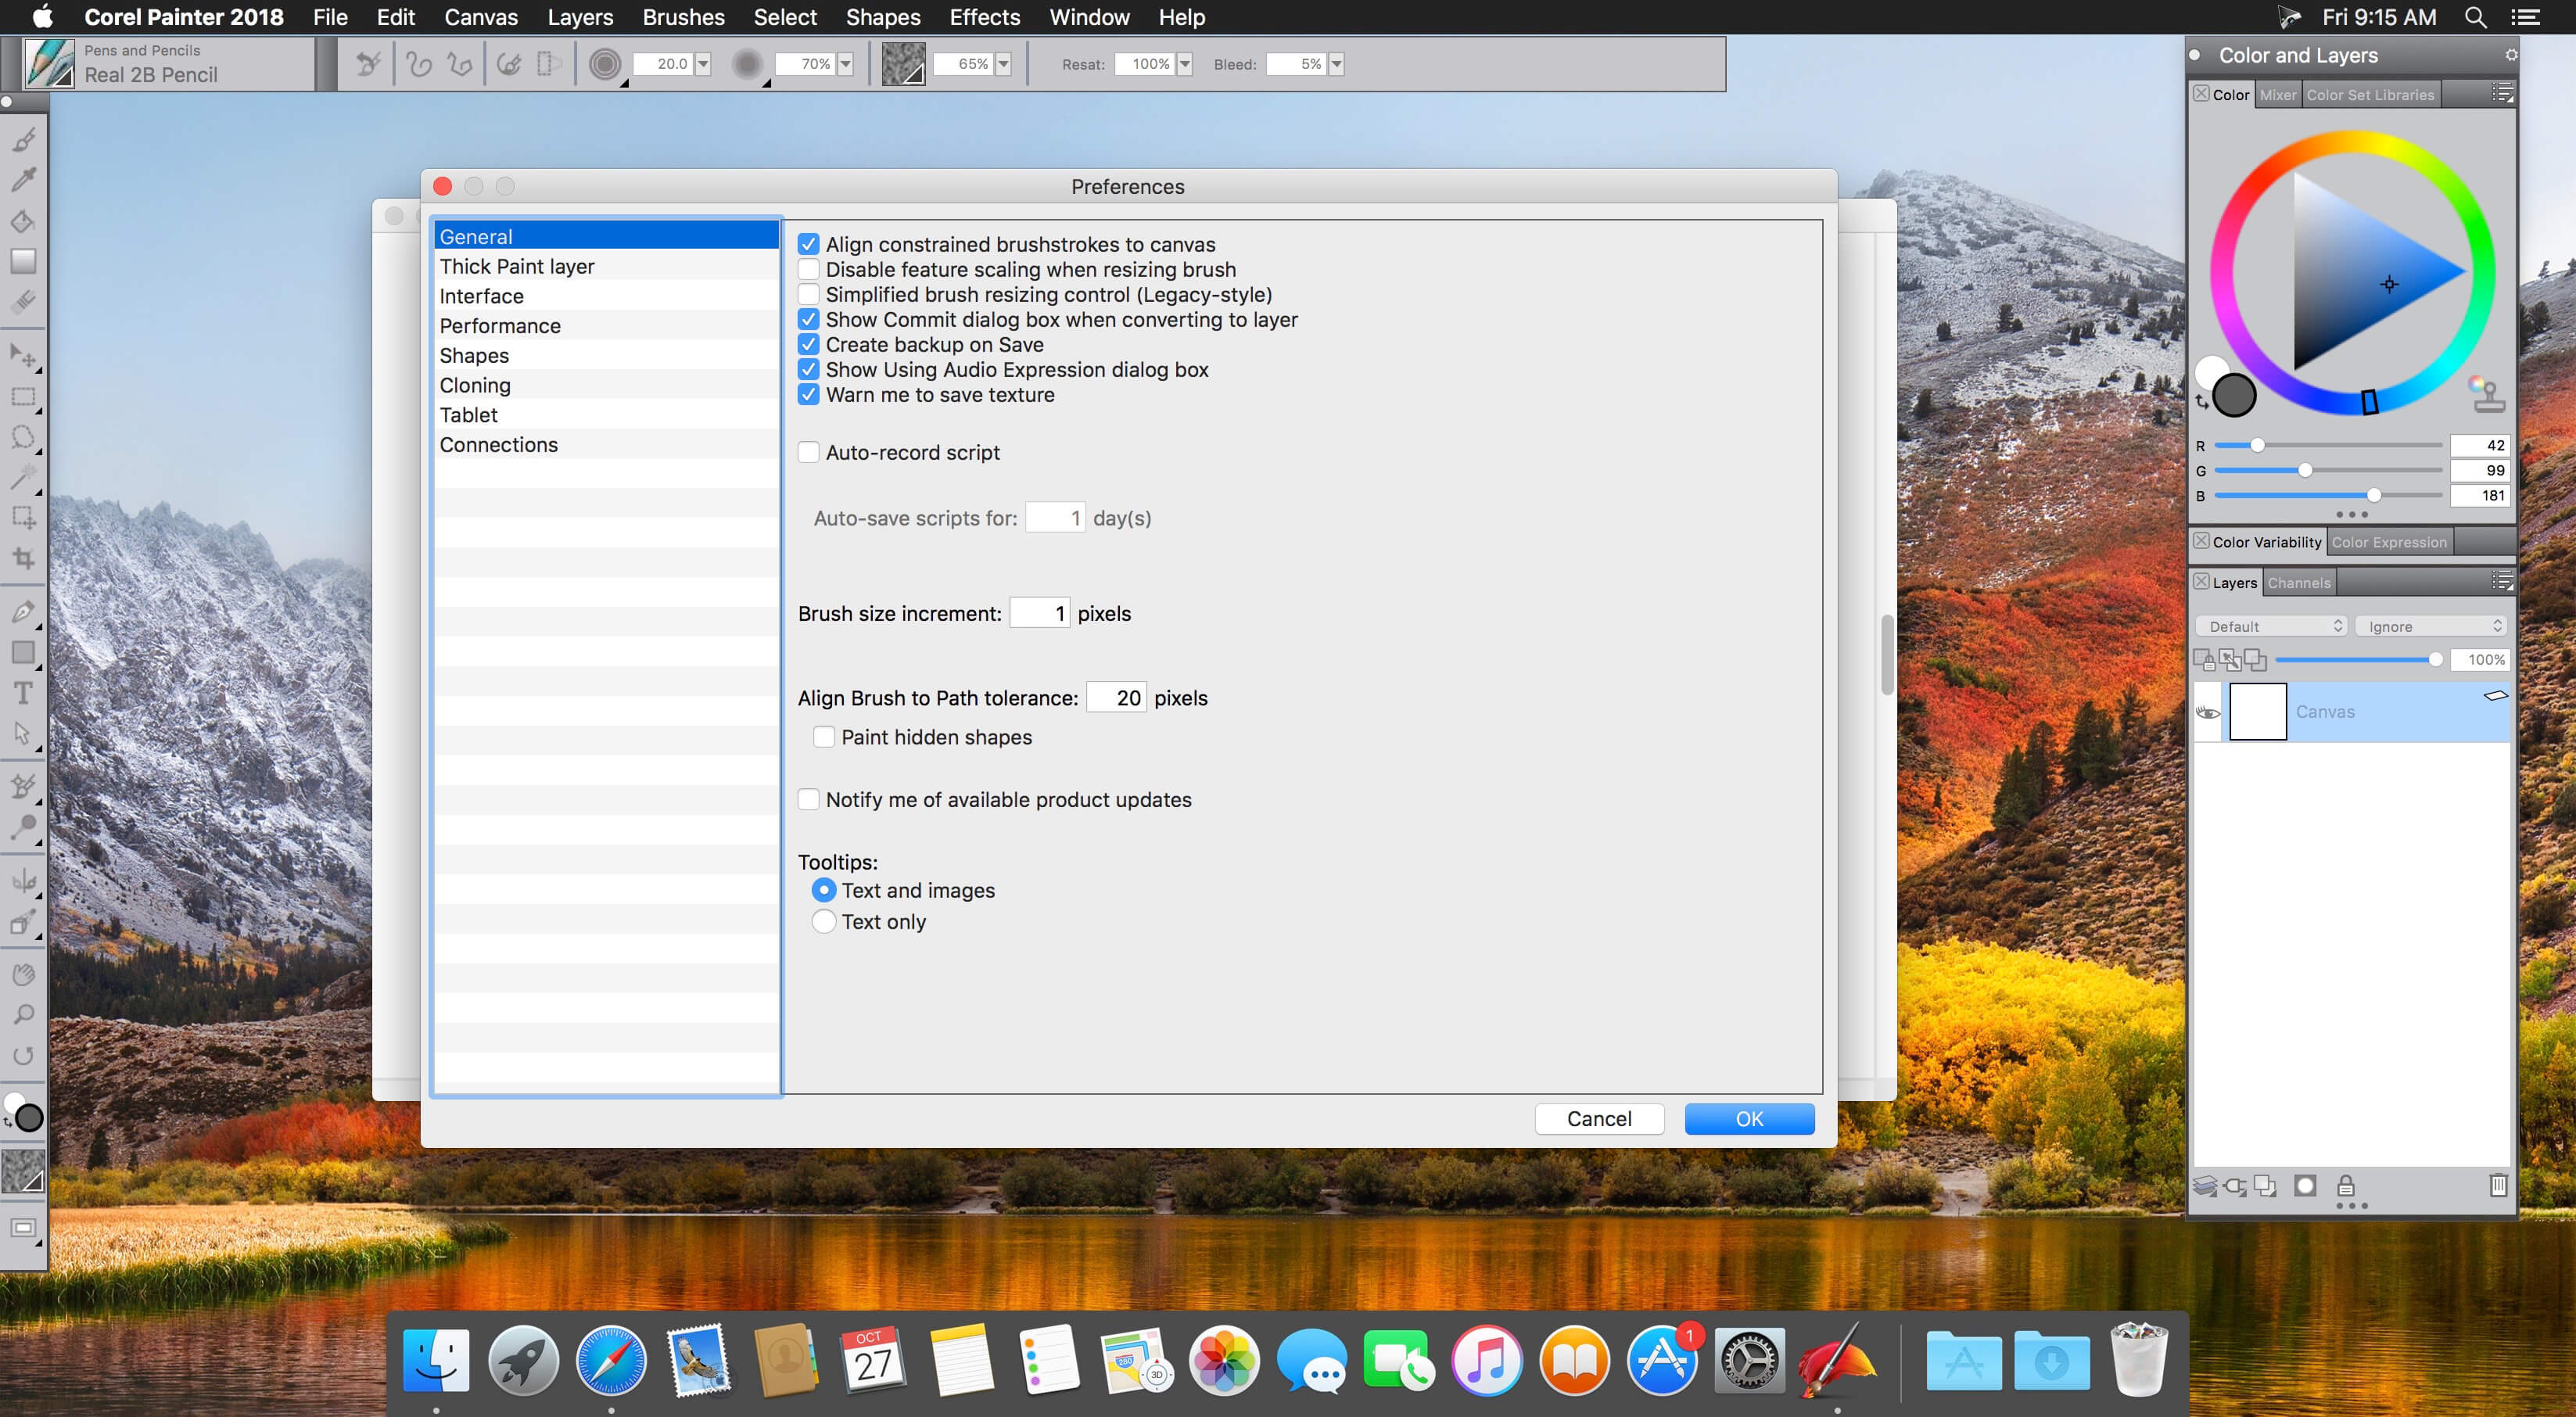Select the Cloner tool
2576x1417 pixels.
click(x=23, y=787)
